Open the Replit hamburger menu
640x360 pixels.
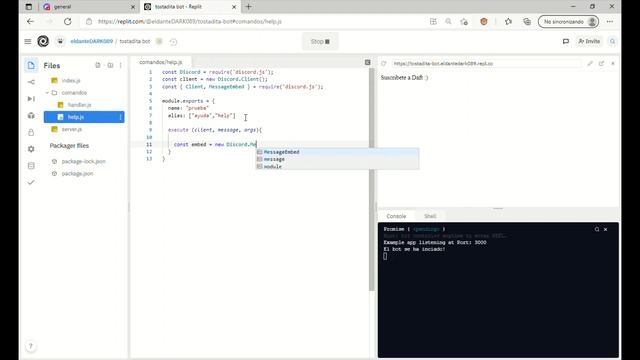point(28,41)
